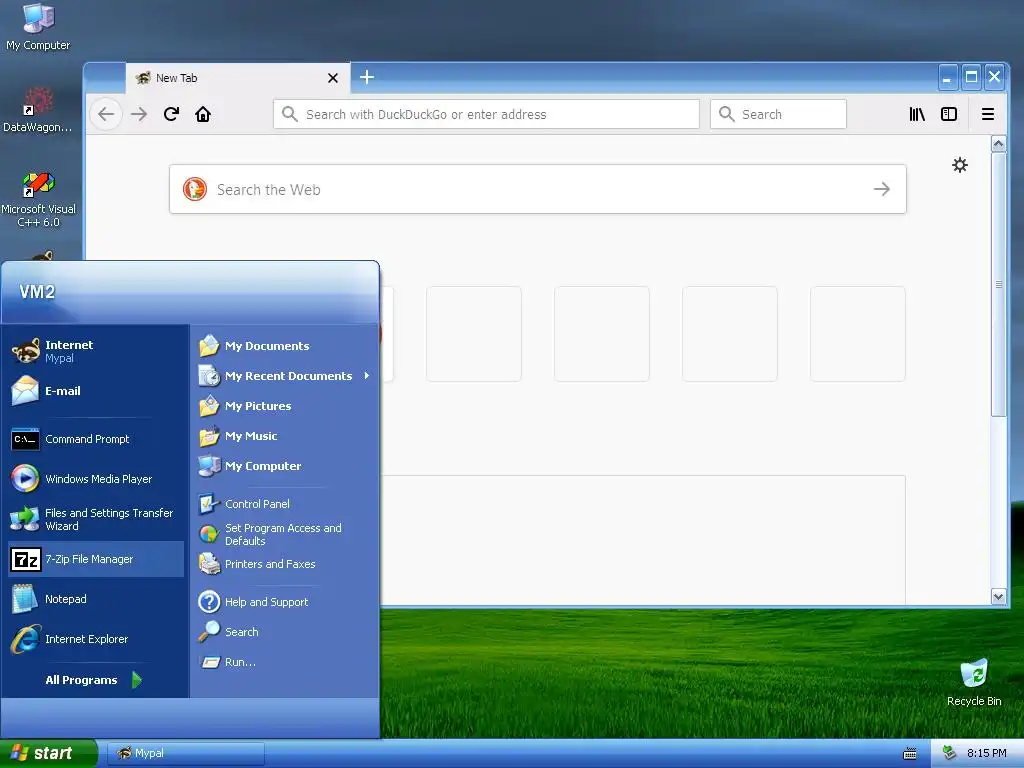
Task: Toggle the sidebar view icon
Action: click(949, 114)
